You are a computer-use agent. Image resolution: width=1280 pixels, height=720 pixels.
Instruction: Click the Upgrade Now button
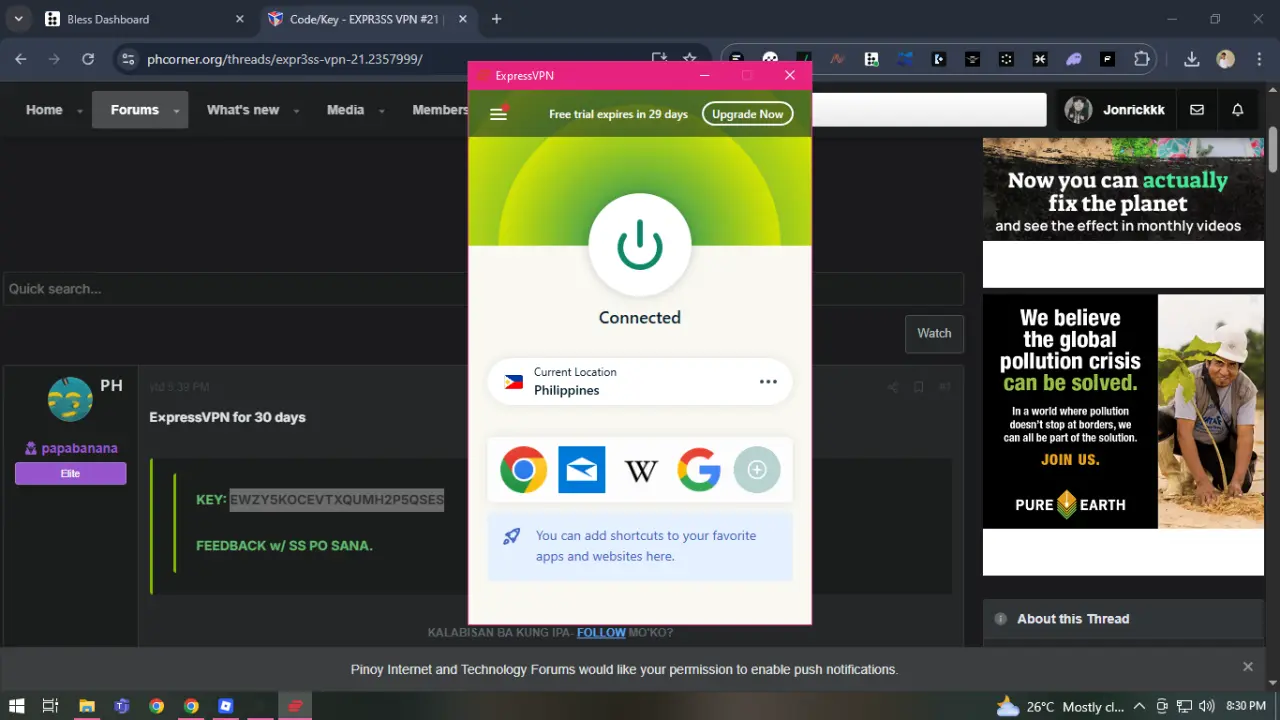click(x=747, y=114)
